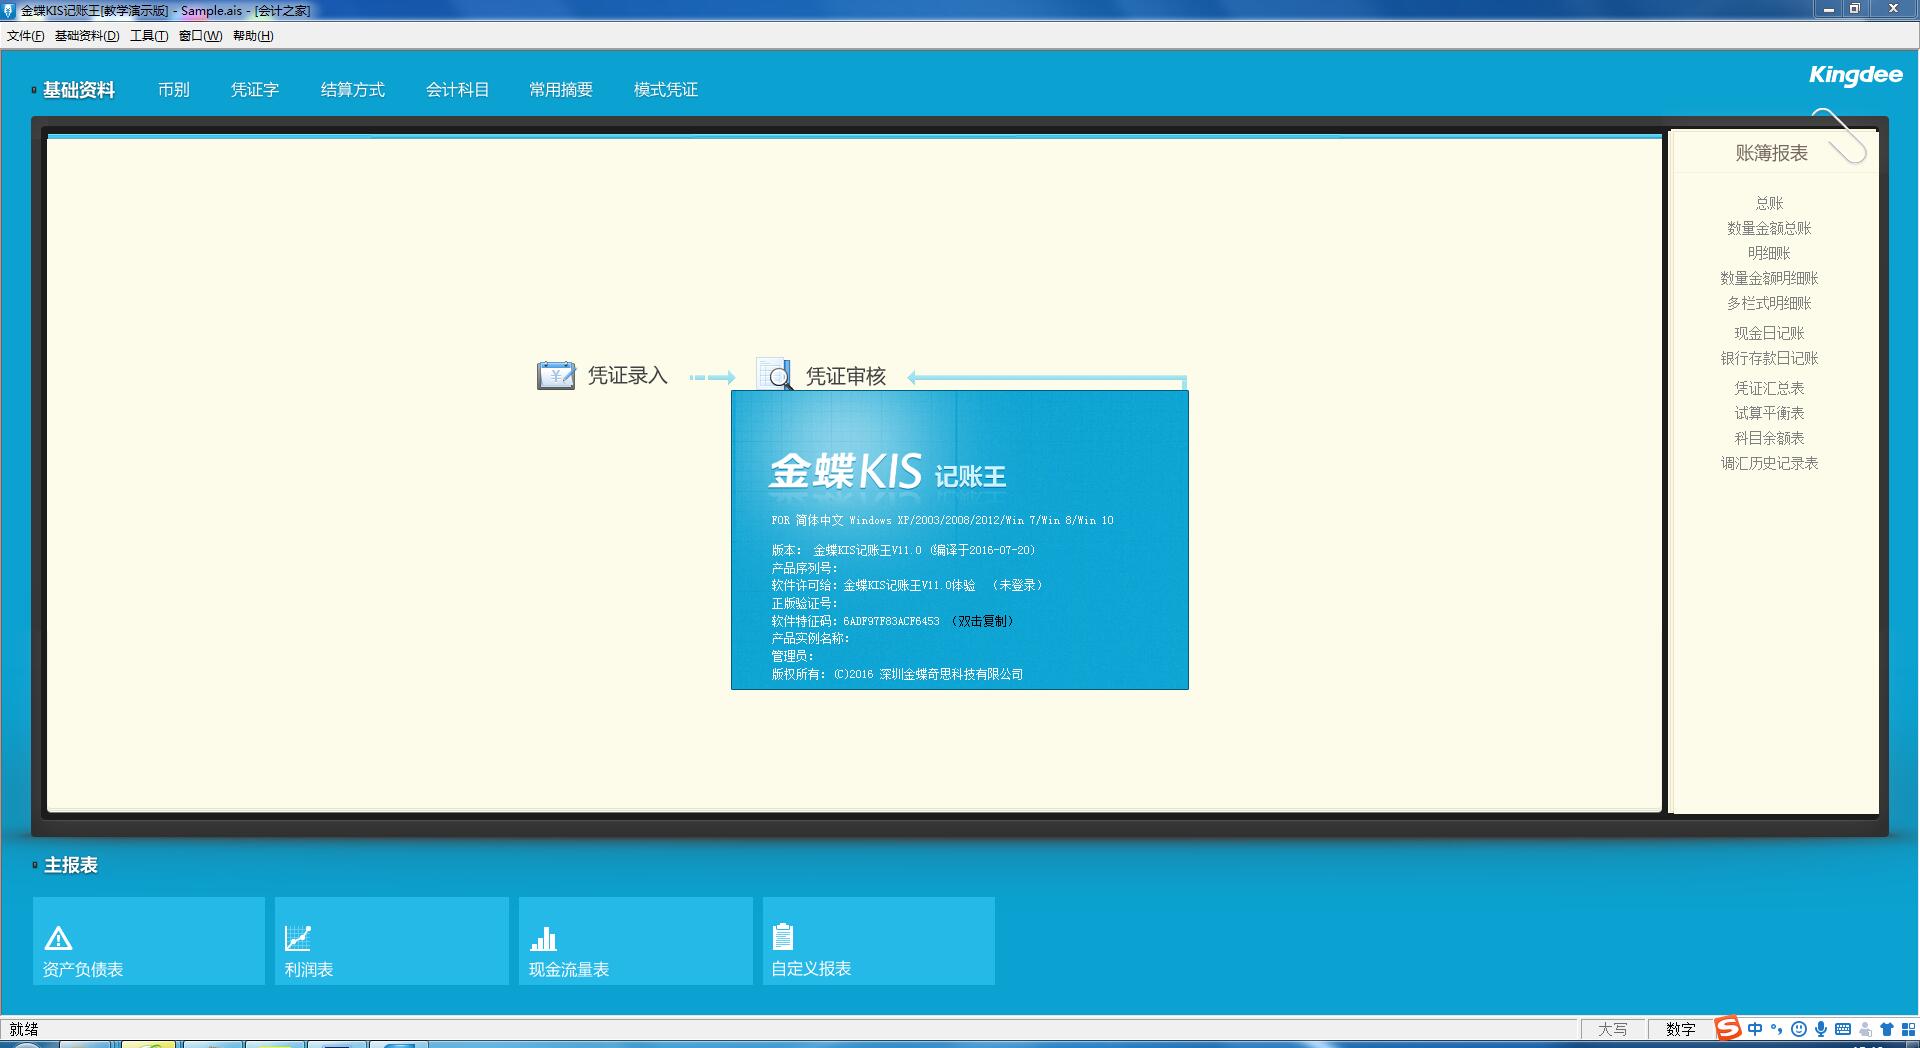The image size is (1920, 1048).
Task: Click the 版本 V11.0 line in splash
Action: (x=903, y=550)
